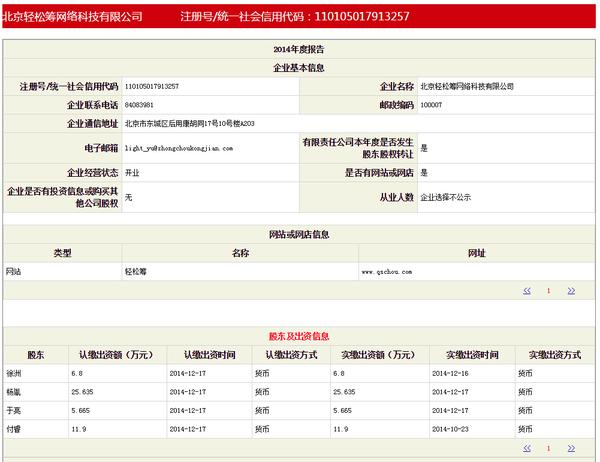Click the postal code value 100007
Screen dimensions: 600x462
[x=431, y=105]
